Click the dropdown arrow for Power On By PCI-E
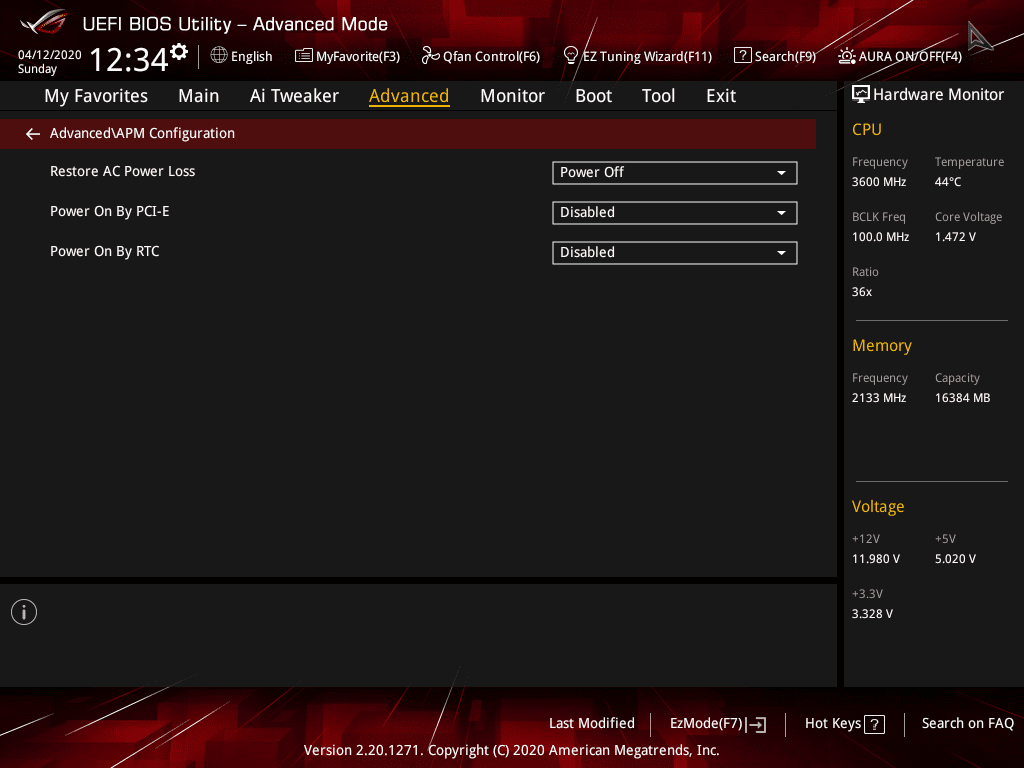This screenshot has height=768, width=1024. click(x=781, y=213)
